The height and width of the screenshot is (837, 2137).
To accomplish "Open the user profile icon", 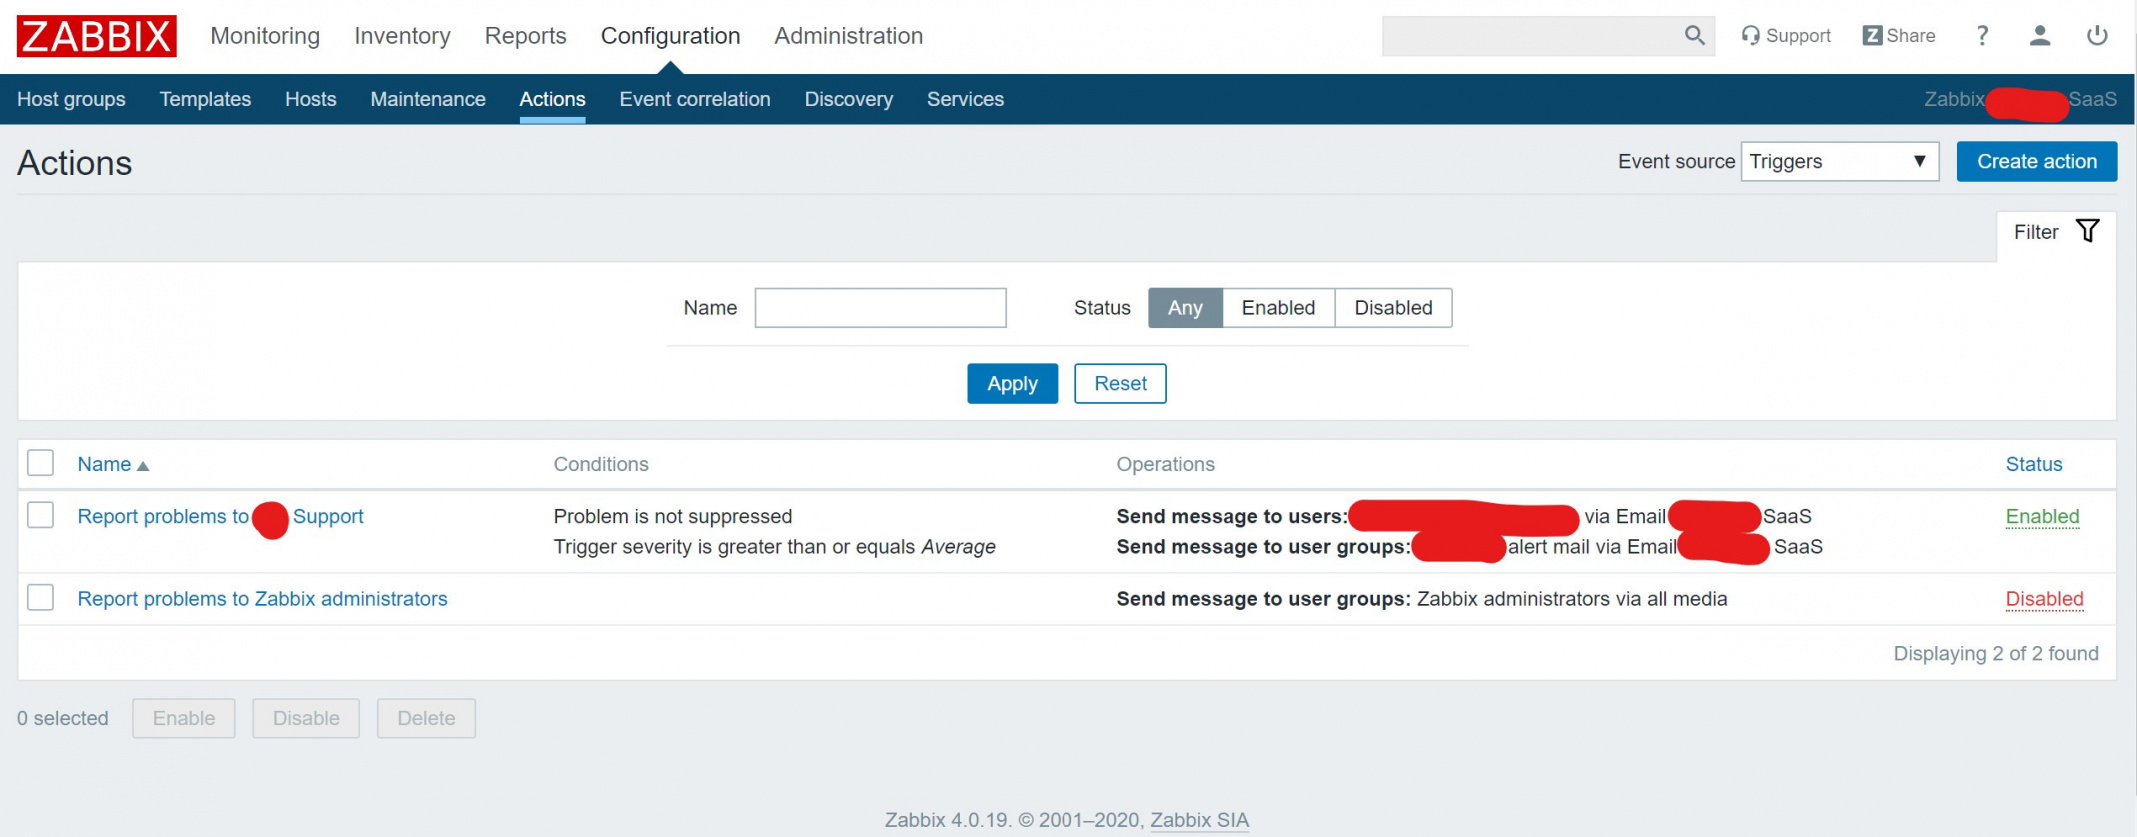I will [2040, 36].
